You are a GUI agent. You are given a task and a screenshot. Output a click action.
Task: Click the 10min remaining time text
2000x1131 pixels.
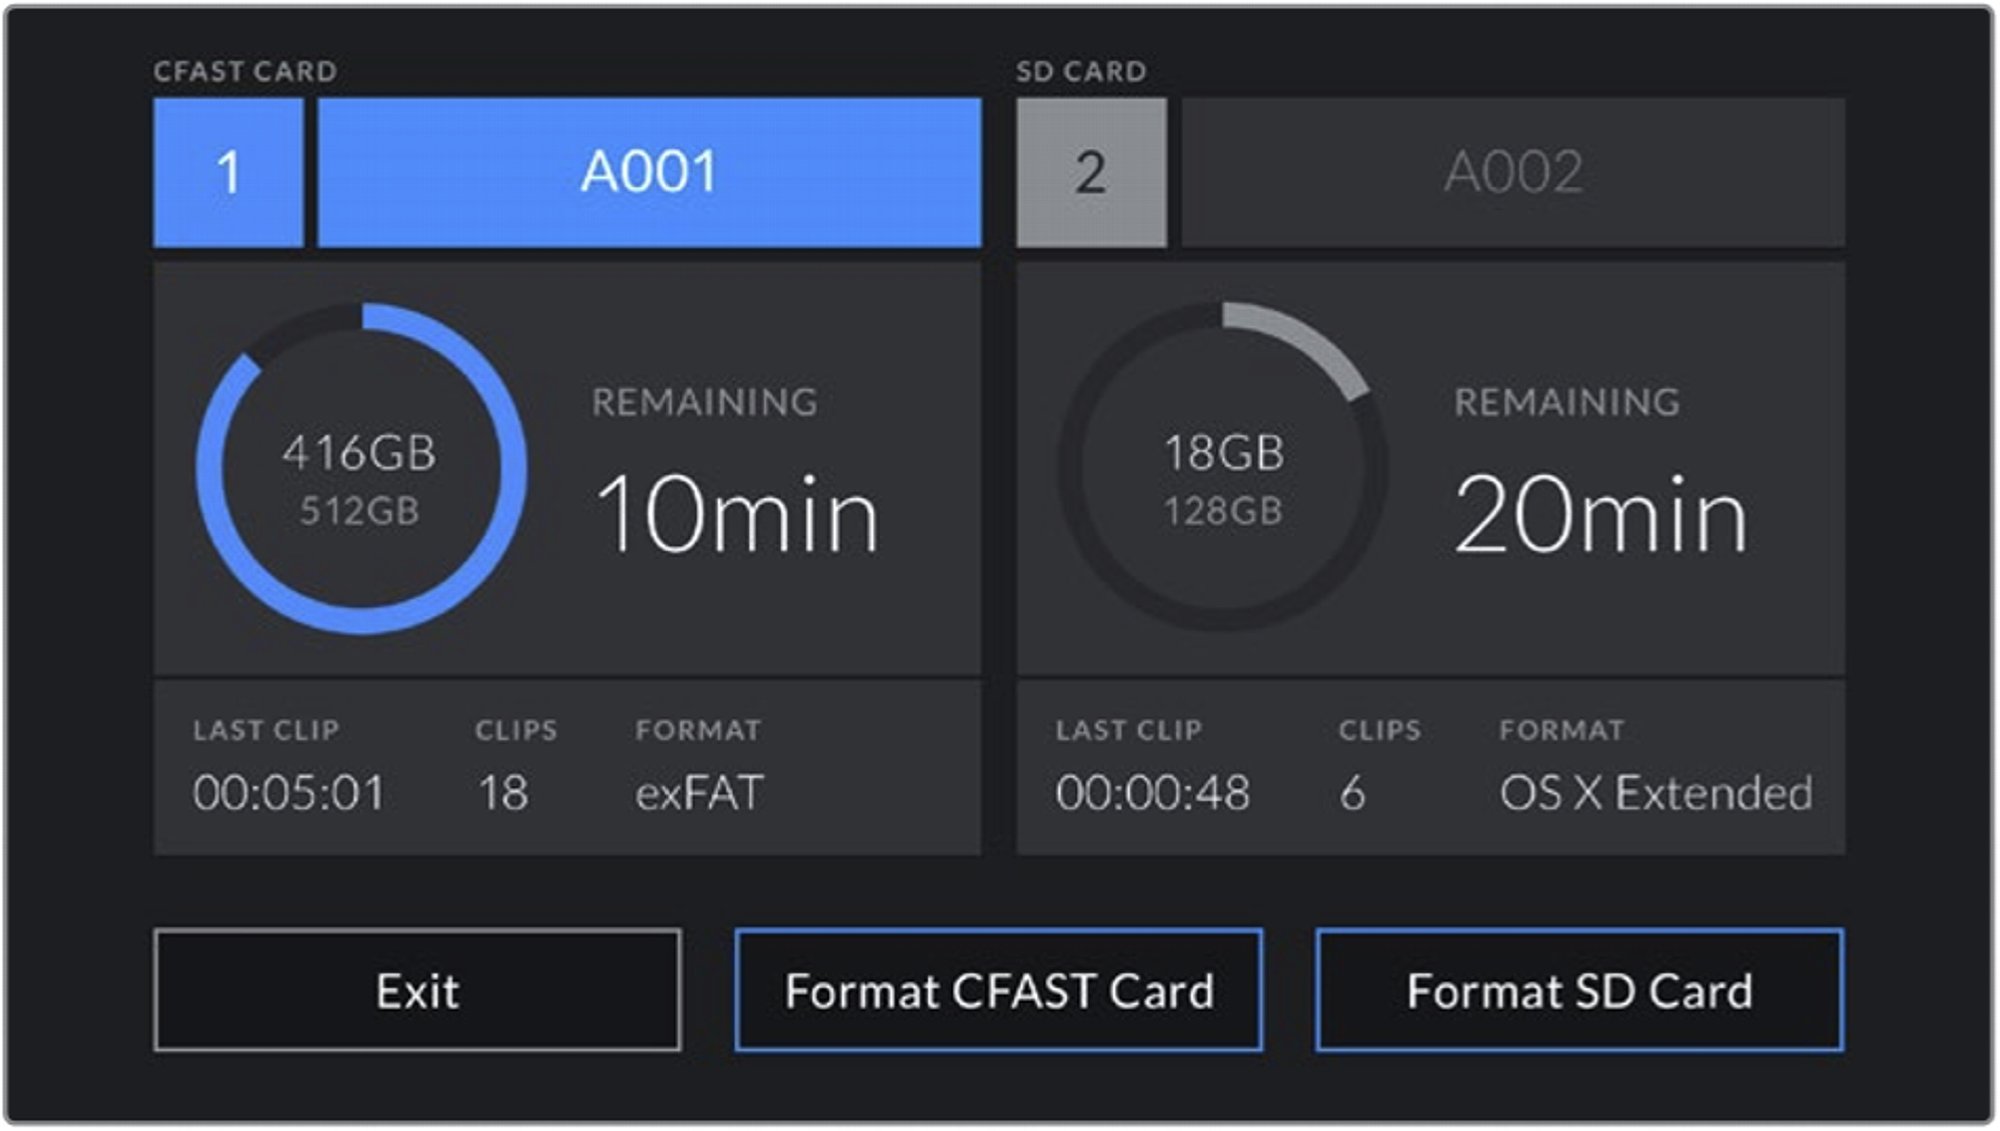[737, 515]
